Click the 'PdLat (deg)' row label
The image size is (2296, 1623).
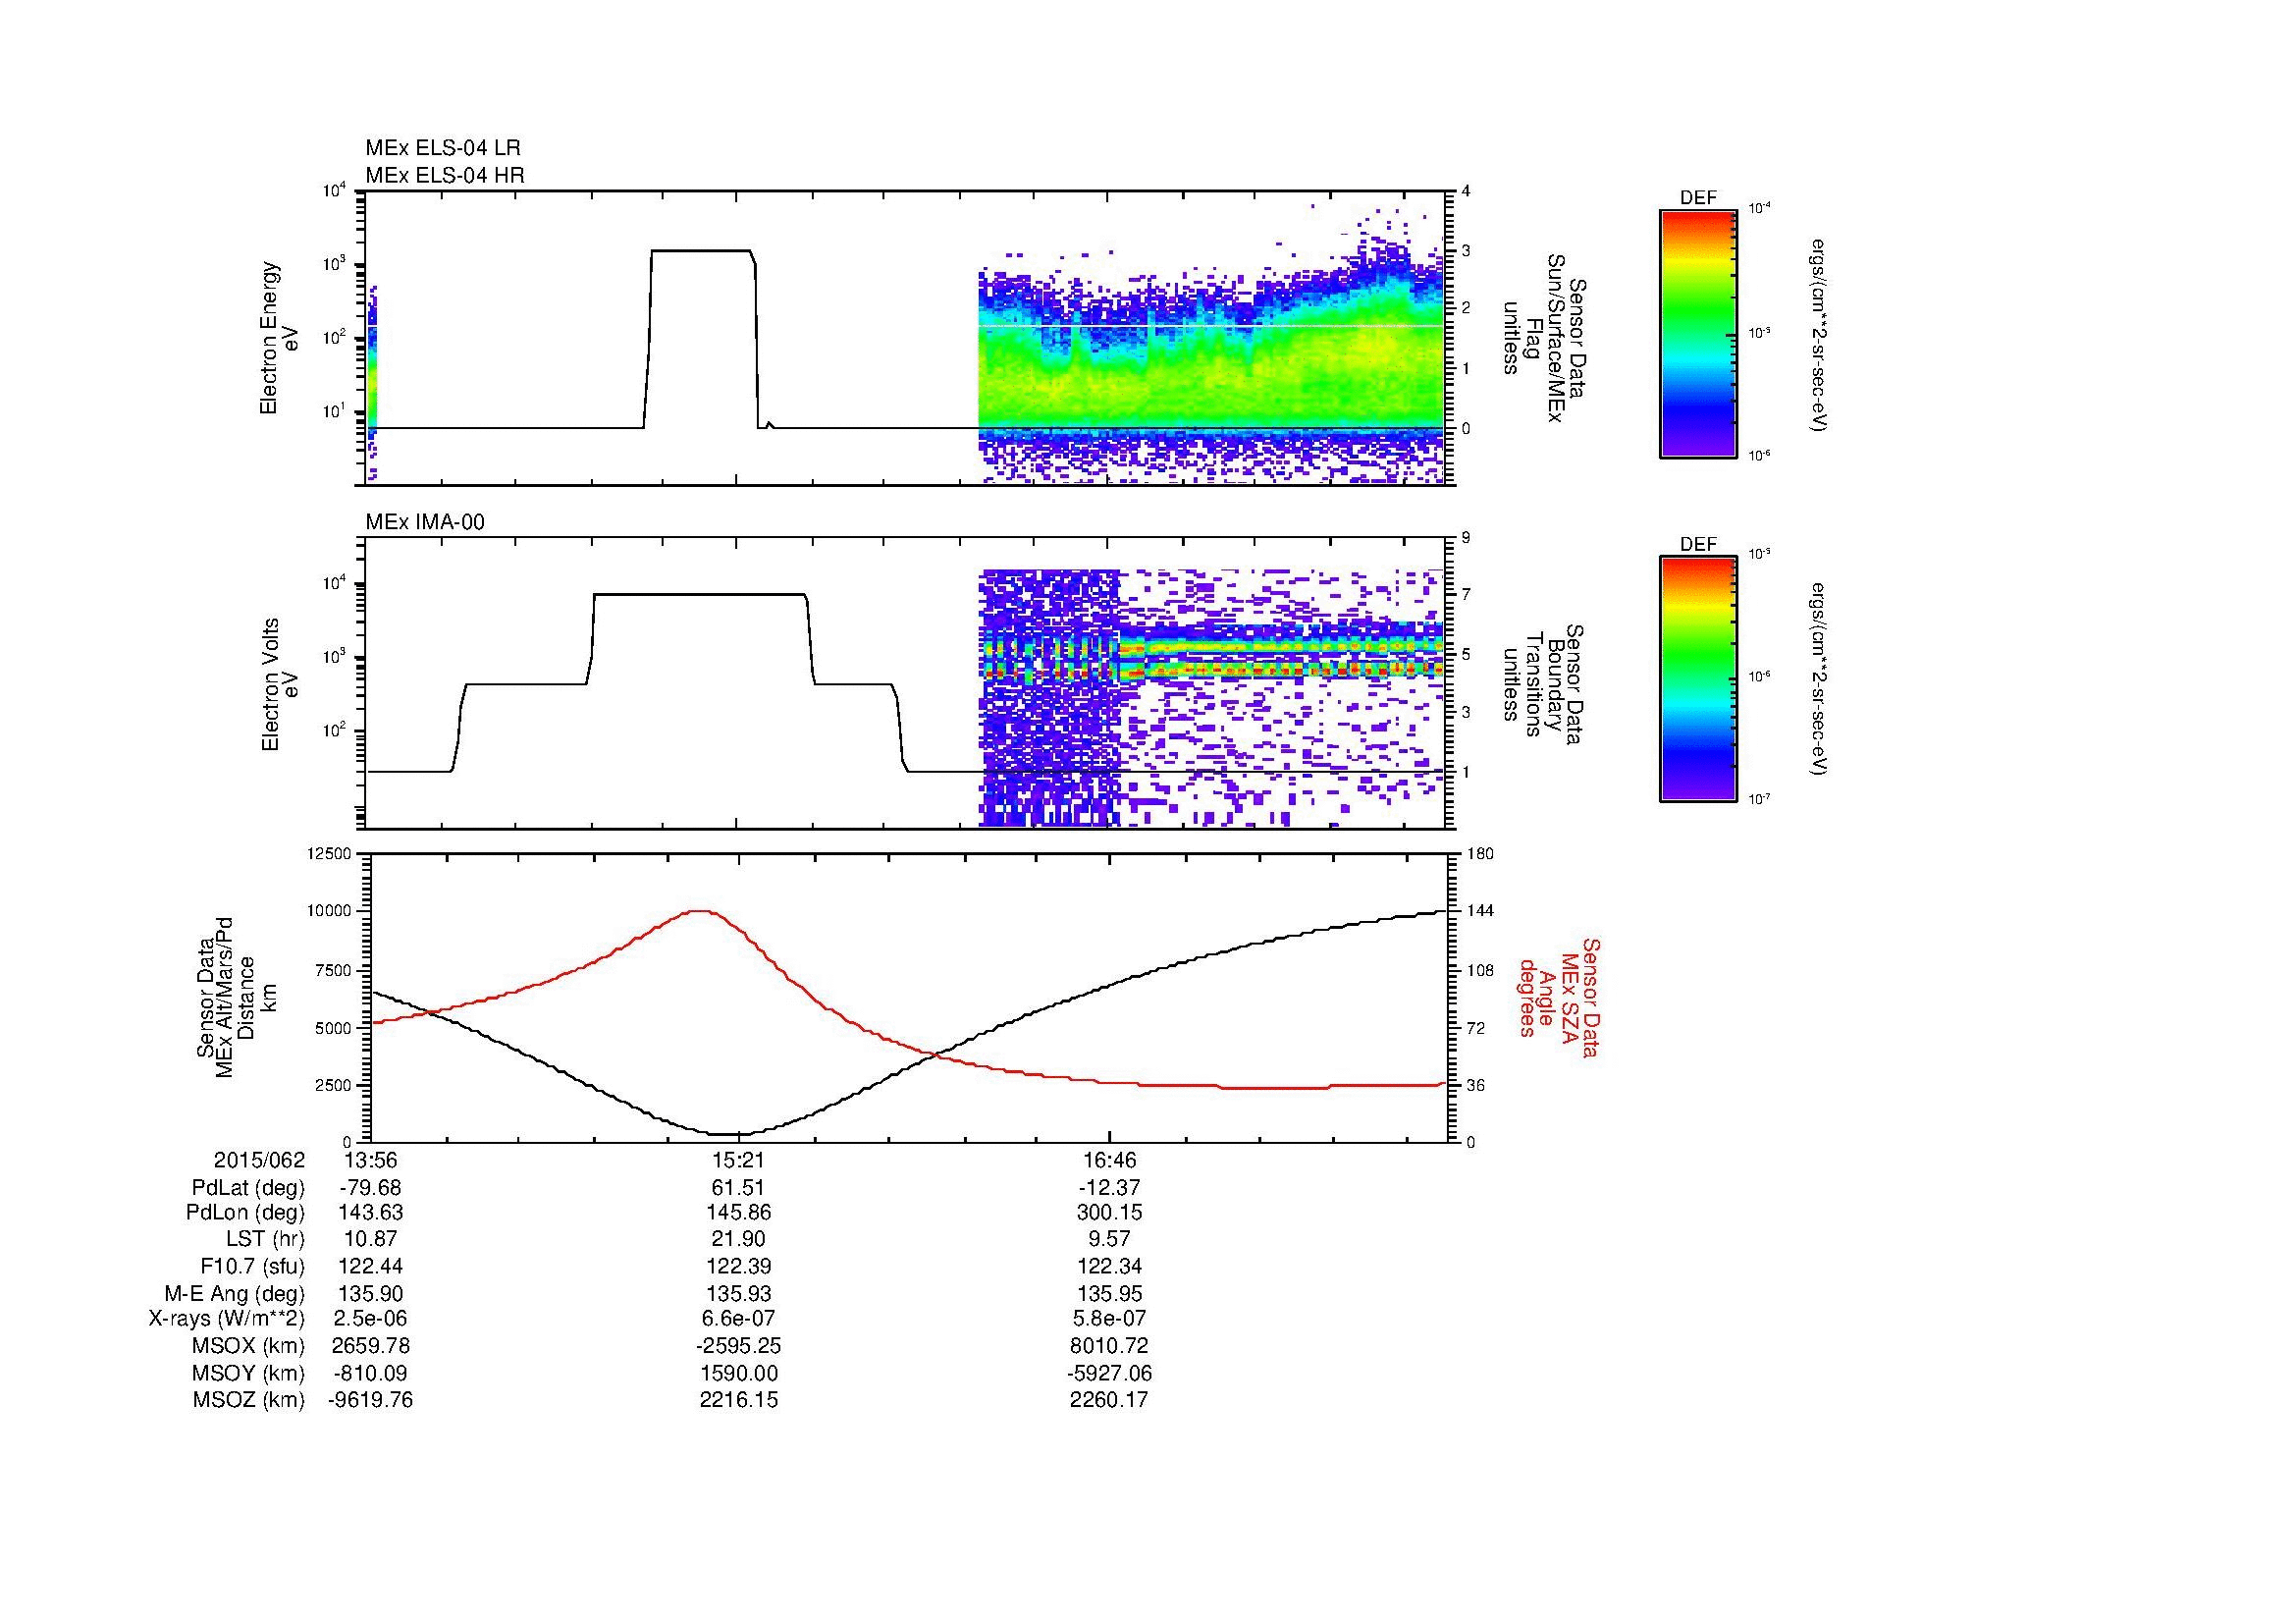pos(248,1188)
